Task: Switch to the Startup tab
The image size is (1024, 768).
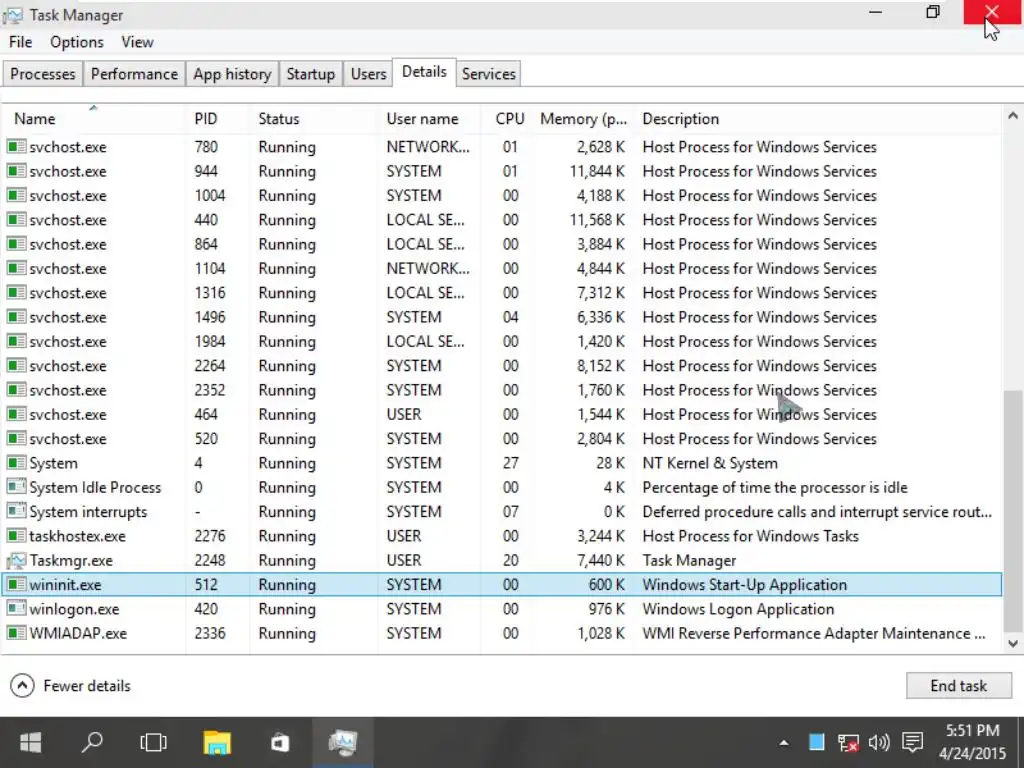Action: [x=310, y=74]
